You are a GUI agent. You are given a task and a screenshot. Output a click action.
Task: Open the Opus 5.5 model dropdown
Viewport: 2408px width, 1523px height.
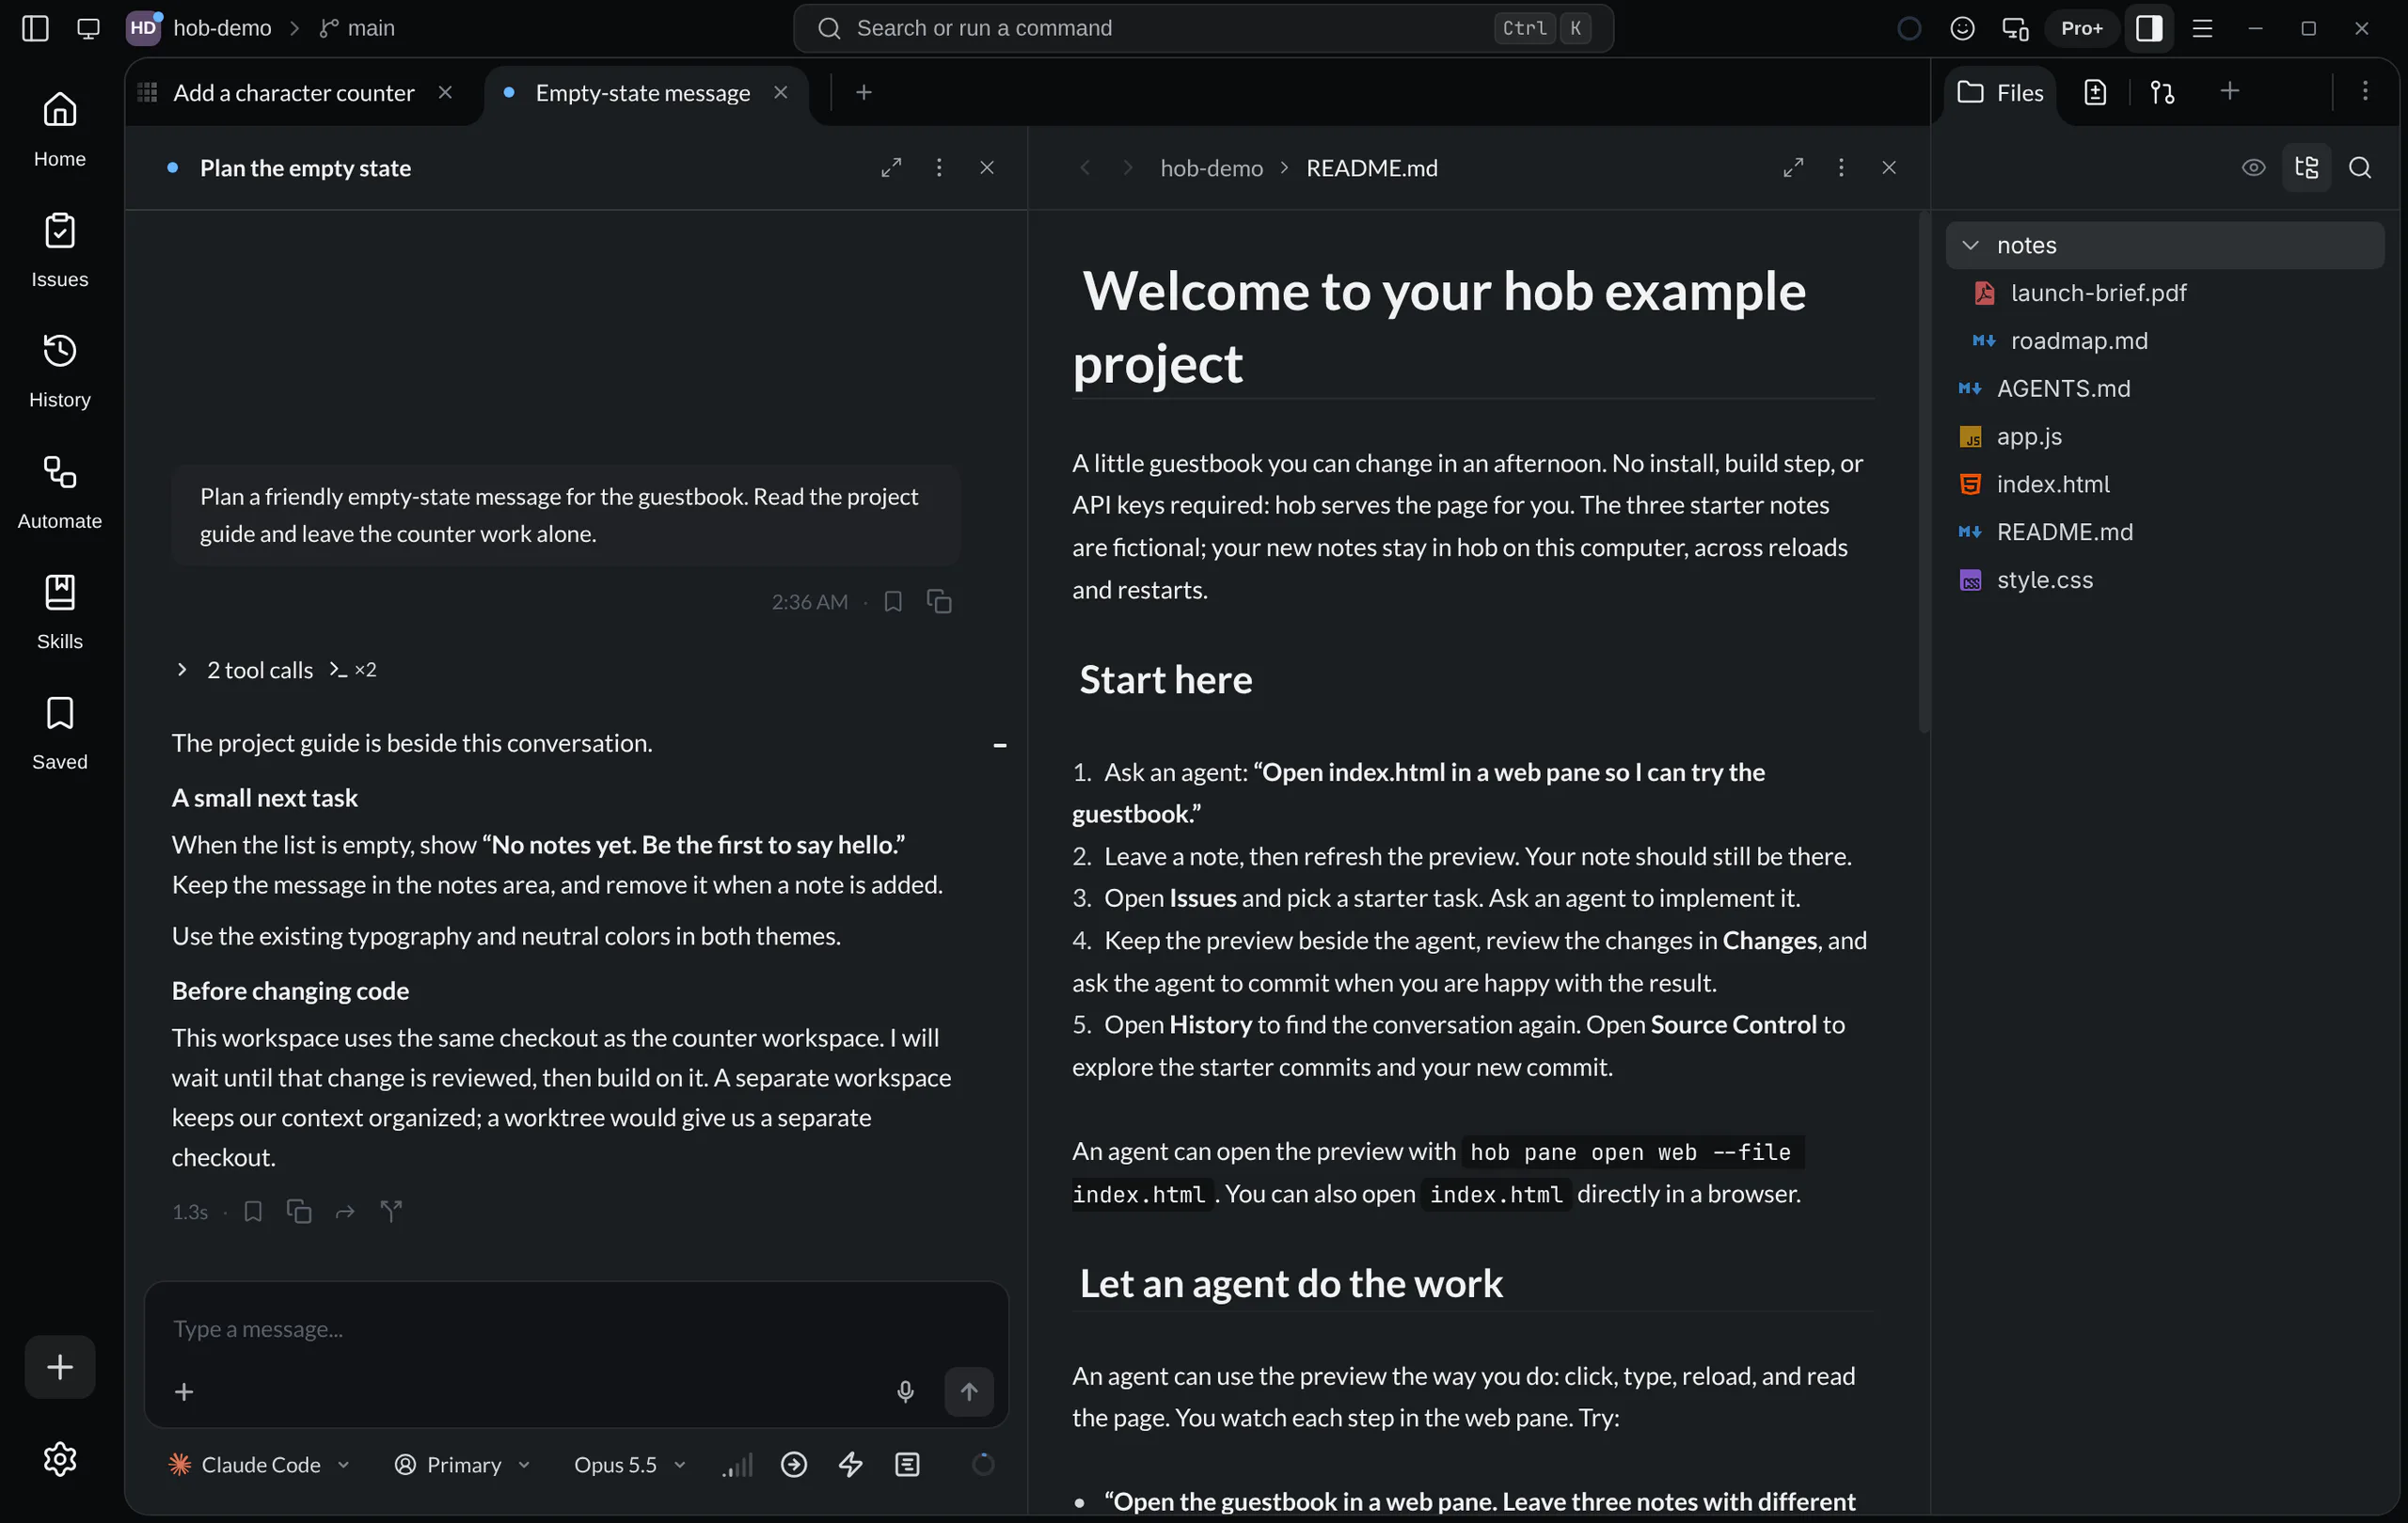(629, 1464)
